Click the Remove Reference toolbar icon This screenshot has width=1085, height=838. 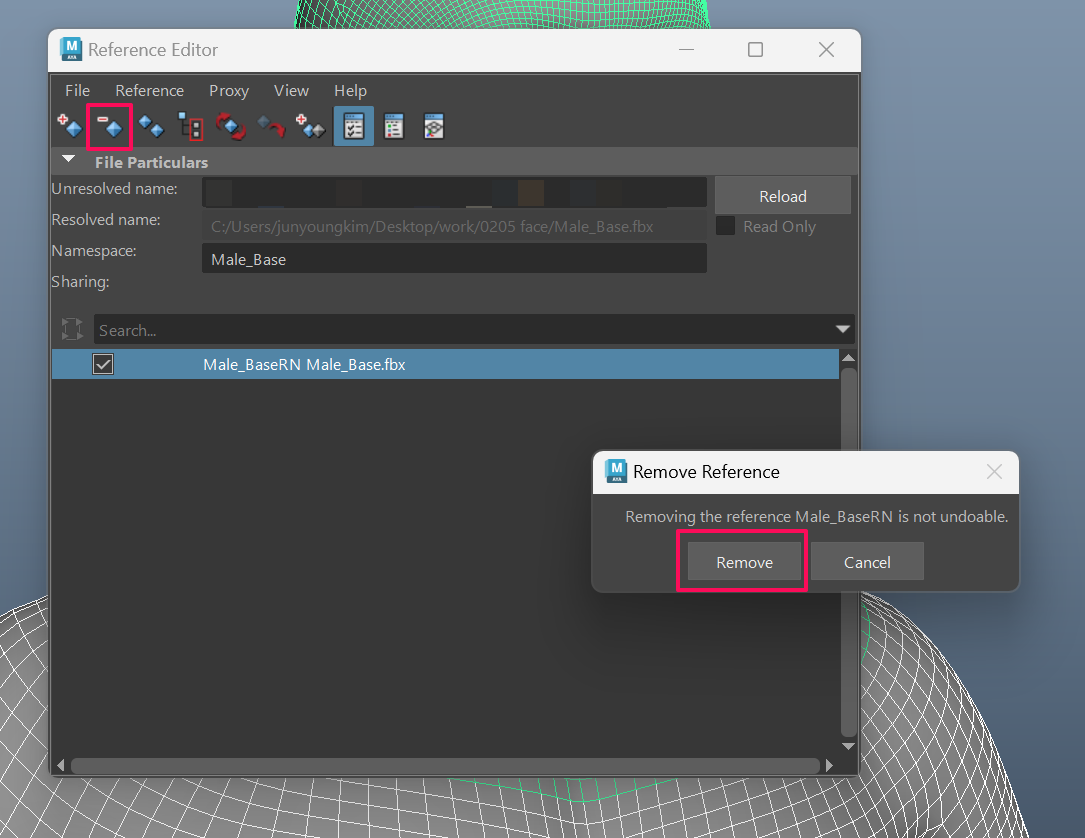[x=109, y=126]
